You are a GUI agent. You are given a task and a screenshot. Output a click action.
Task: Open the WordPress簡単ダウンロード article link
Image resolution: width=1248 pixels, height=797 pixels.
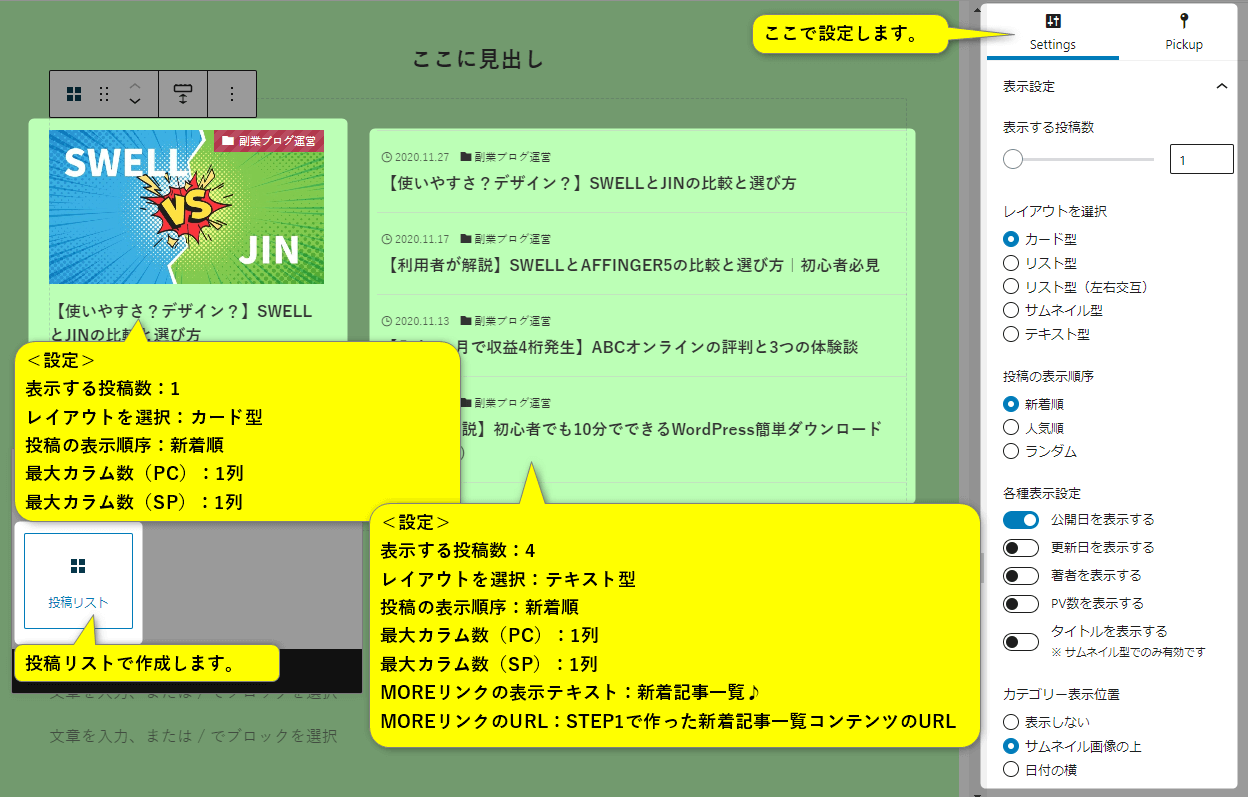point(671,429)
